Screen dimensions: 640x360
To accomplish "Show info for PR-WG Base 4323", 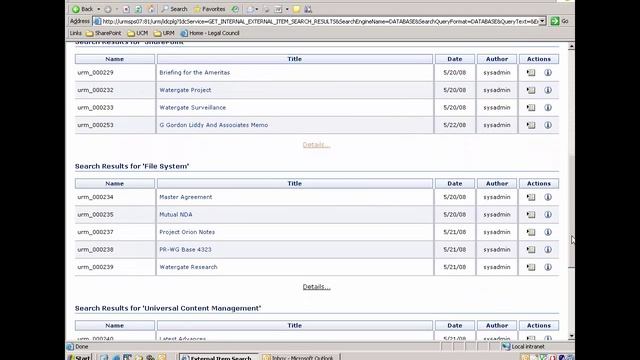I will (x=548, y=250).
